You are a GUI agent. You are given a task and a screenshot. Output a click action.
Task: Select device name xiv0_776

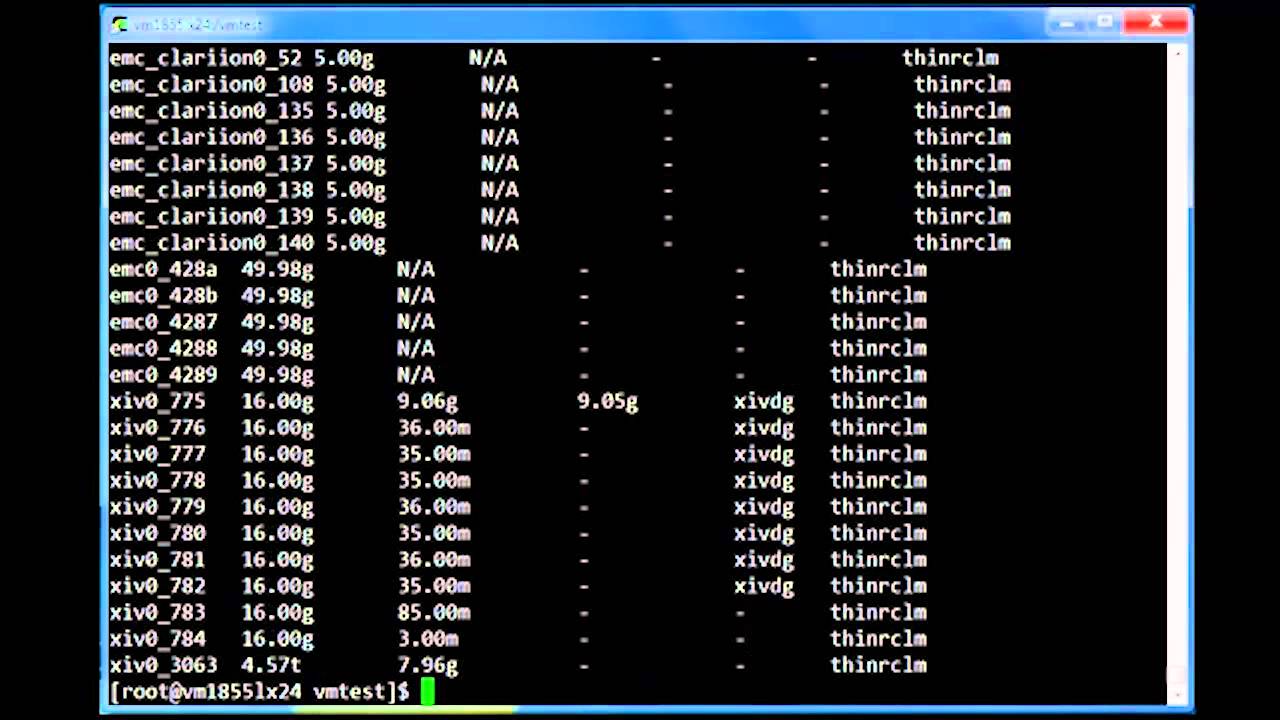[x=157, y=428]
